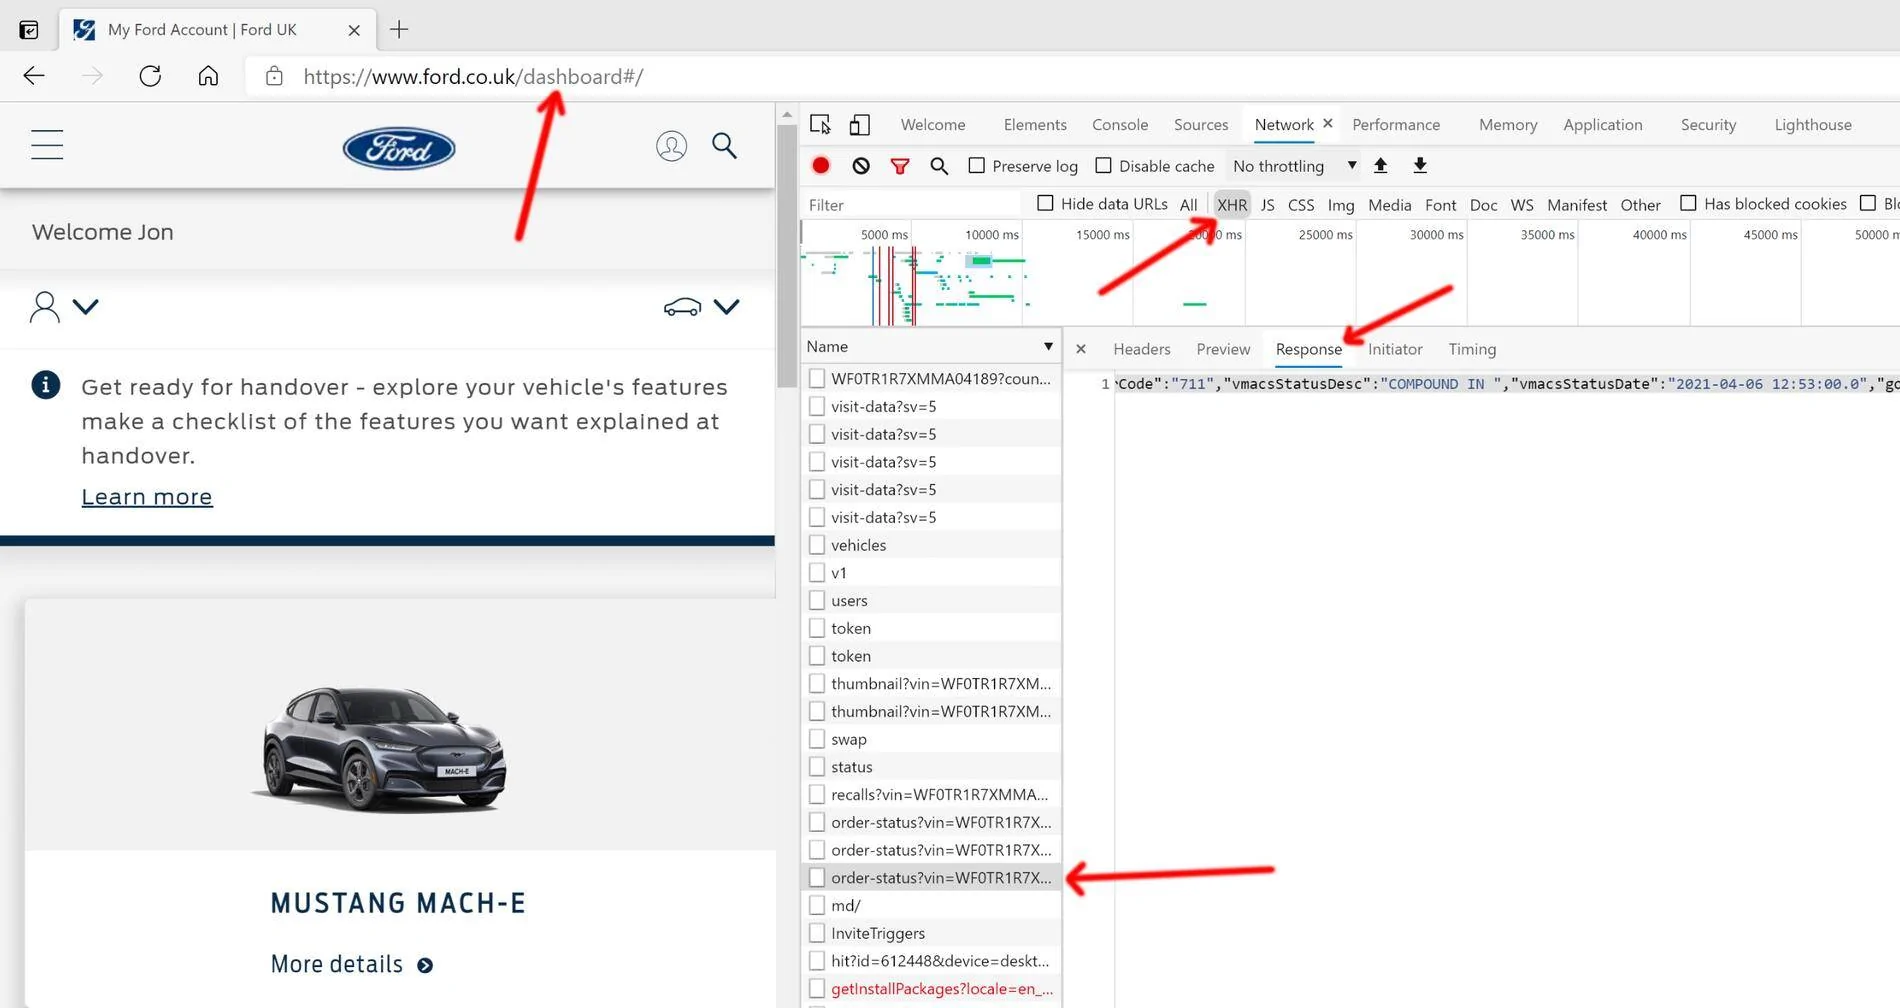Open the Headers tab
This screenshot has height=1008, width=1900.
(x=1142, y=349)
